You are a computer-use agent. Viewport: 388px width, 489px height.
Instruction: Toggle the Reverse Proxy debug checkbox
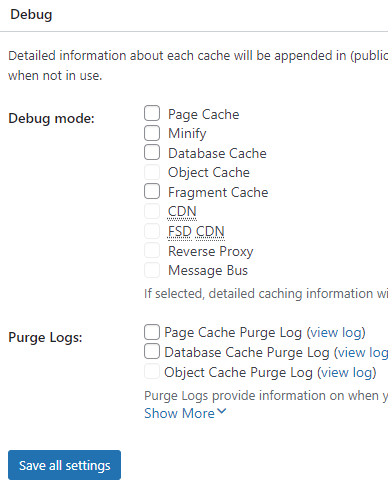coord(152,250)
